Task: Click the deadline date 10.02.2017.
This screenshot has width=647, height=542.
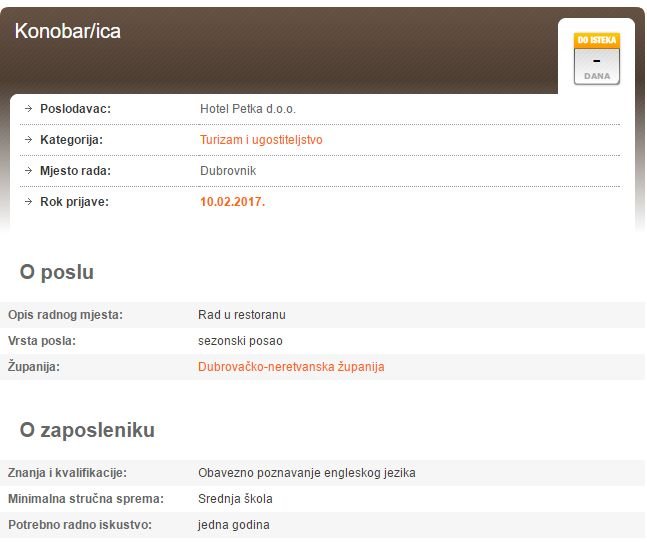Action: pos(232,202)
